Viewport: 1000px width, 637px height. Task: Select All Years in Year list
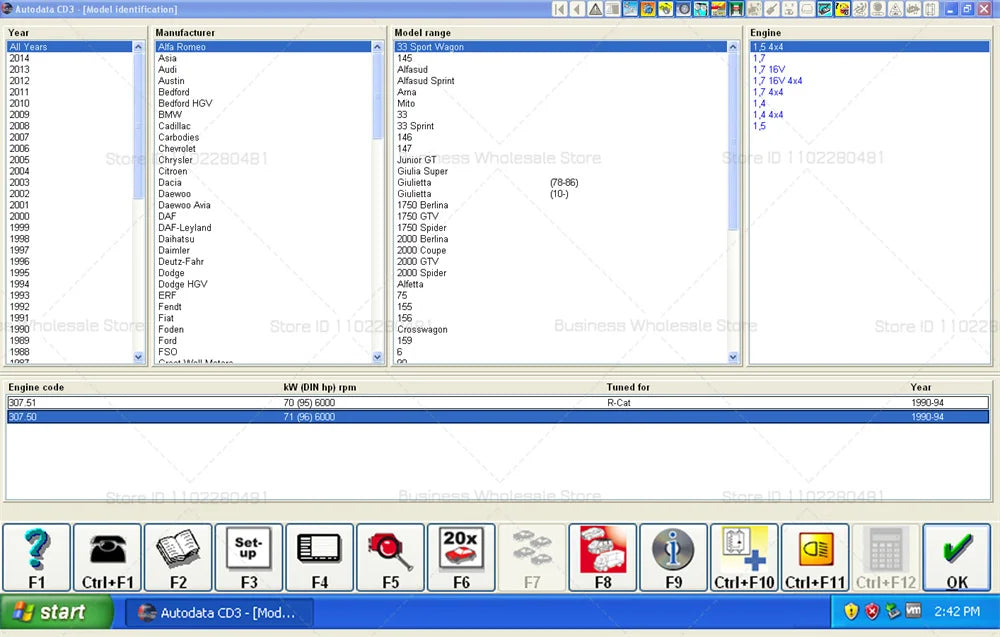[70, 47]
